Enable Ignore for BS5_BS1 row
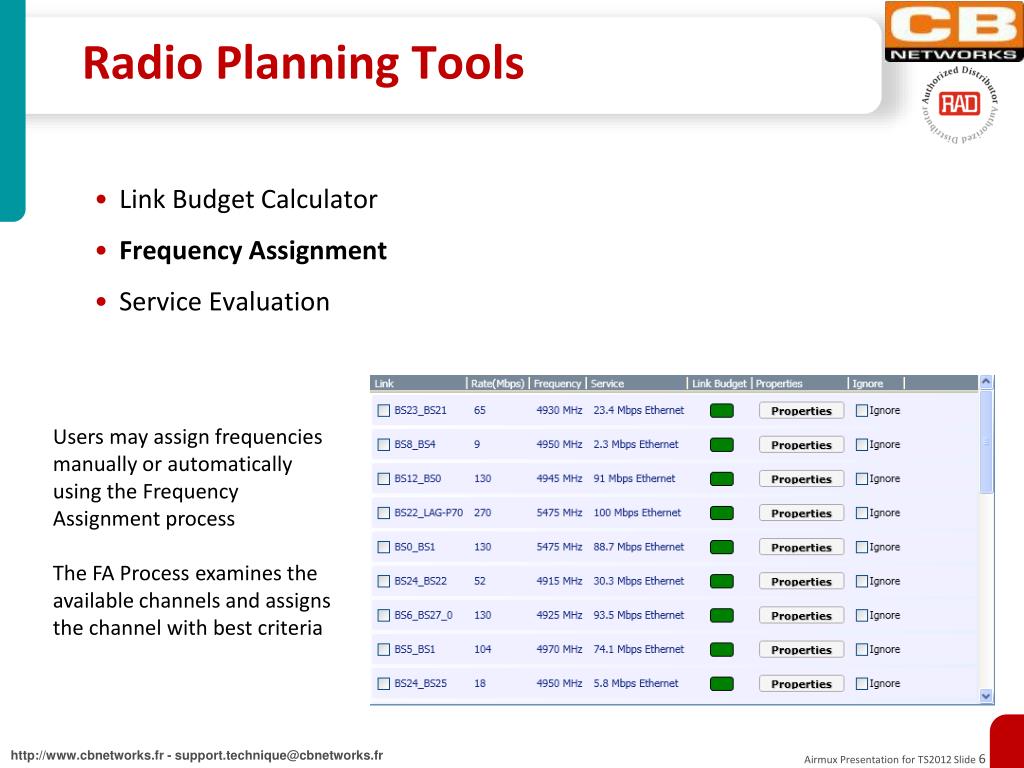The height and width of the screenshot is (768, 1024). point(861,649)
